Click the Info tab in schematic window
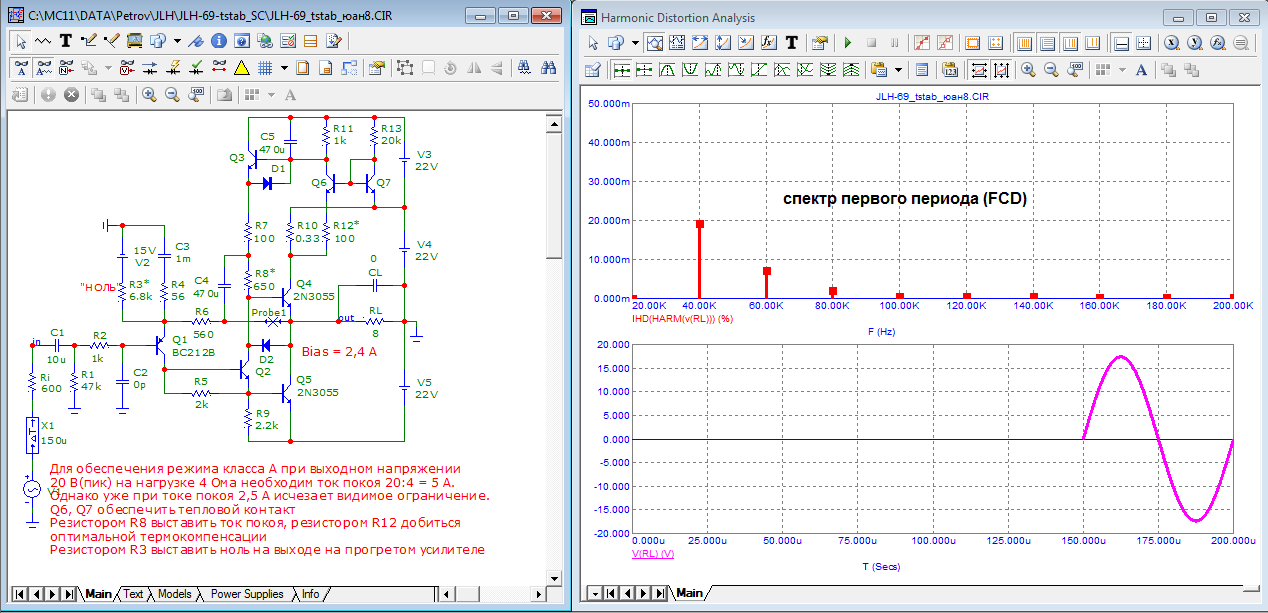Viewport: 1268px width, 613px height. [310, 594]
